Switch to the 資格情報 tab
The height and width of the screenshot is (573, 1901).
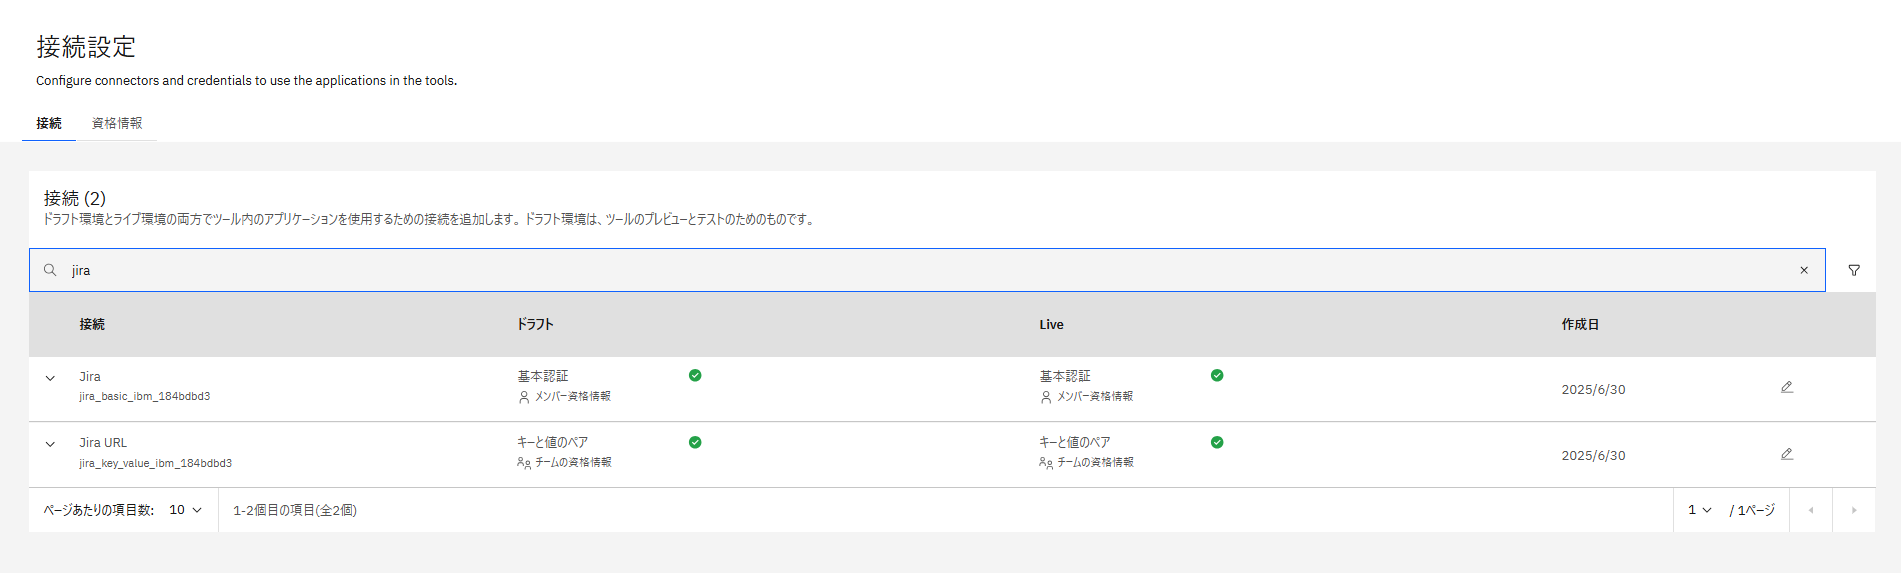click(x=117, y=123)
